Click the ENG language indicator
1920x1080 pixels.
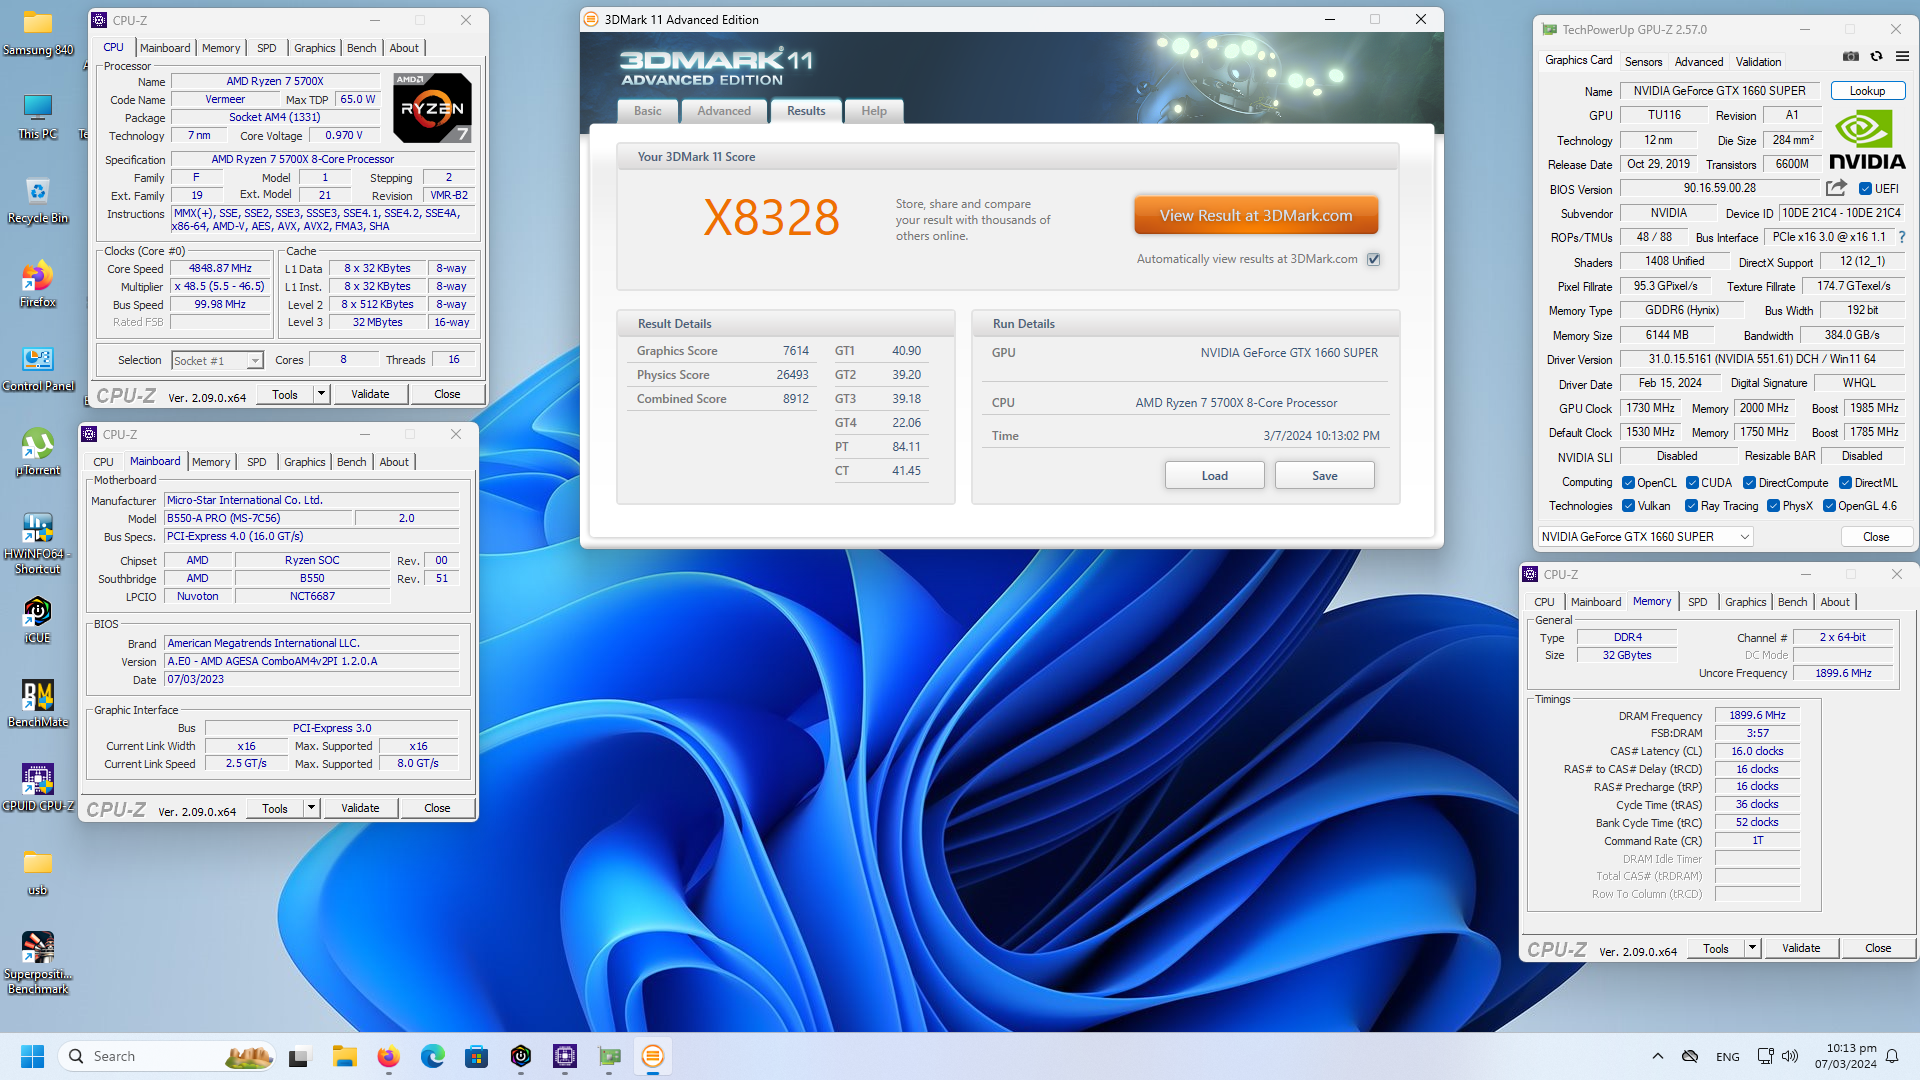[x=1727, y=1057]
